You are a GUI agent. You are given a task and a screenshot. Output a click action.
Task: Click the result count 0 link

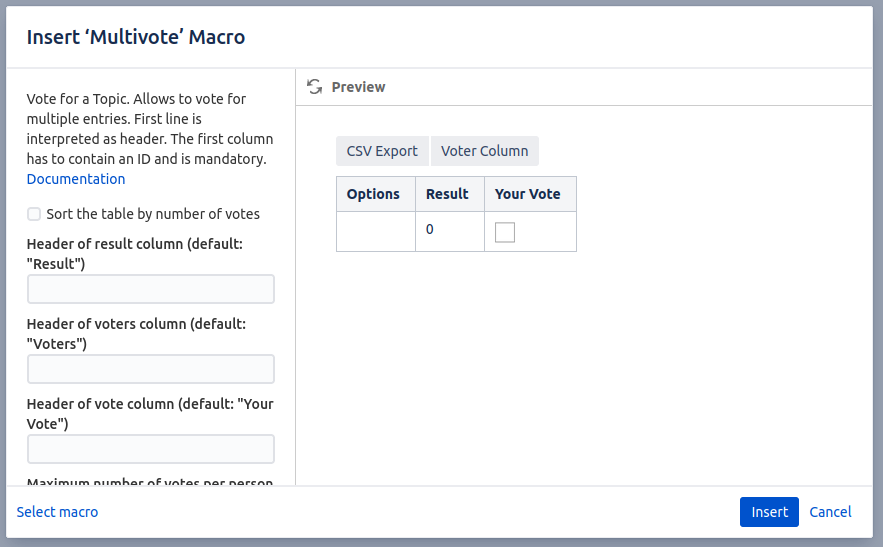[430, 229]
